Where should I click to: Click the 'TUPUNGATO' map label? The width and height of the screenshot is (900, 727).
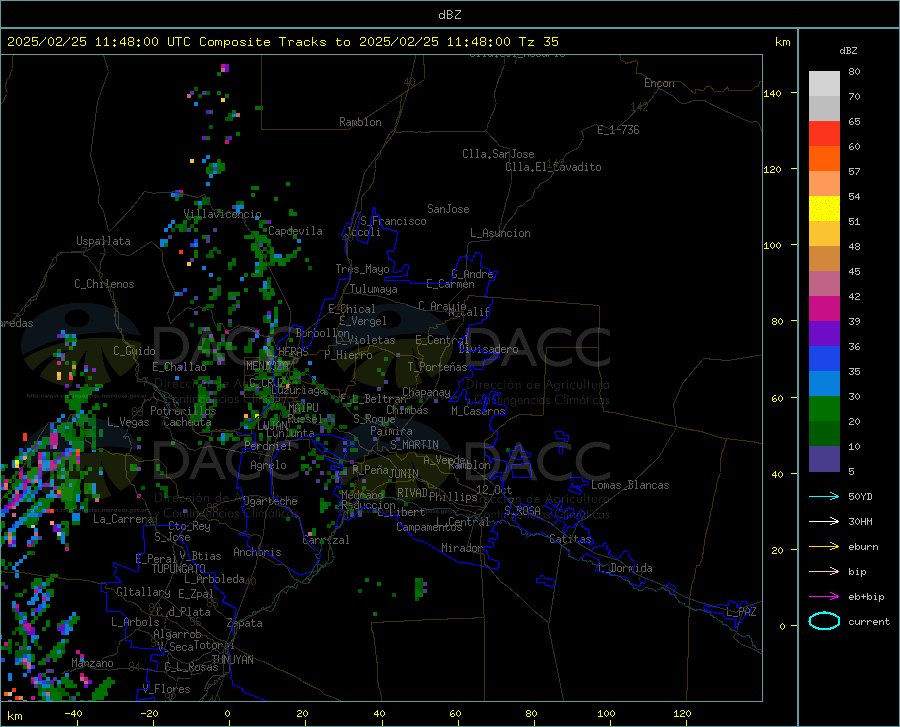(x=179, y=569)
